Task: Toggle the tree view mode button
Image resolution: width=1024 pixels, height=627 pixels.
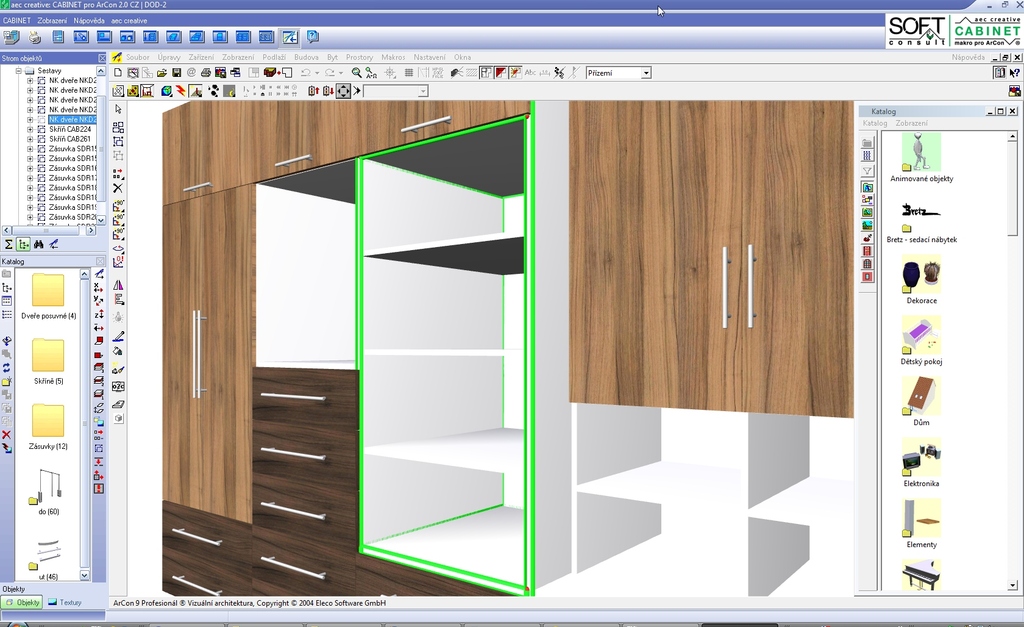Action: (23, 244)
